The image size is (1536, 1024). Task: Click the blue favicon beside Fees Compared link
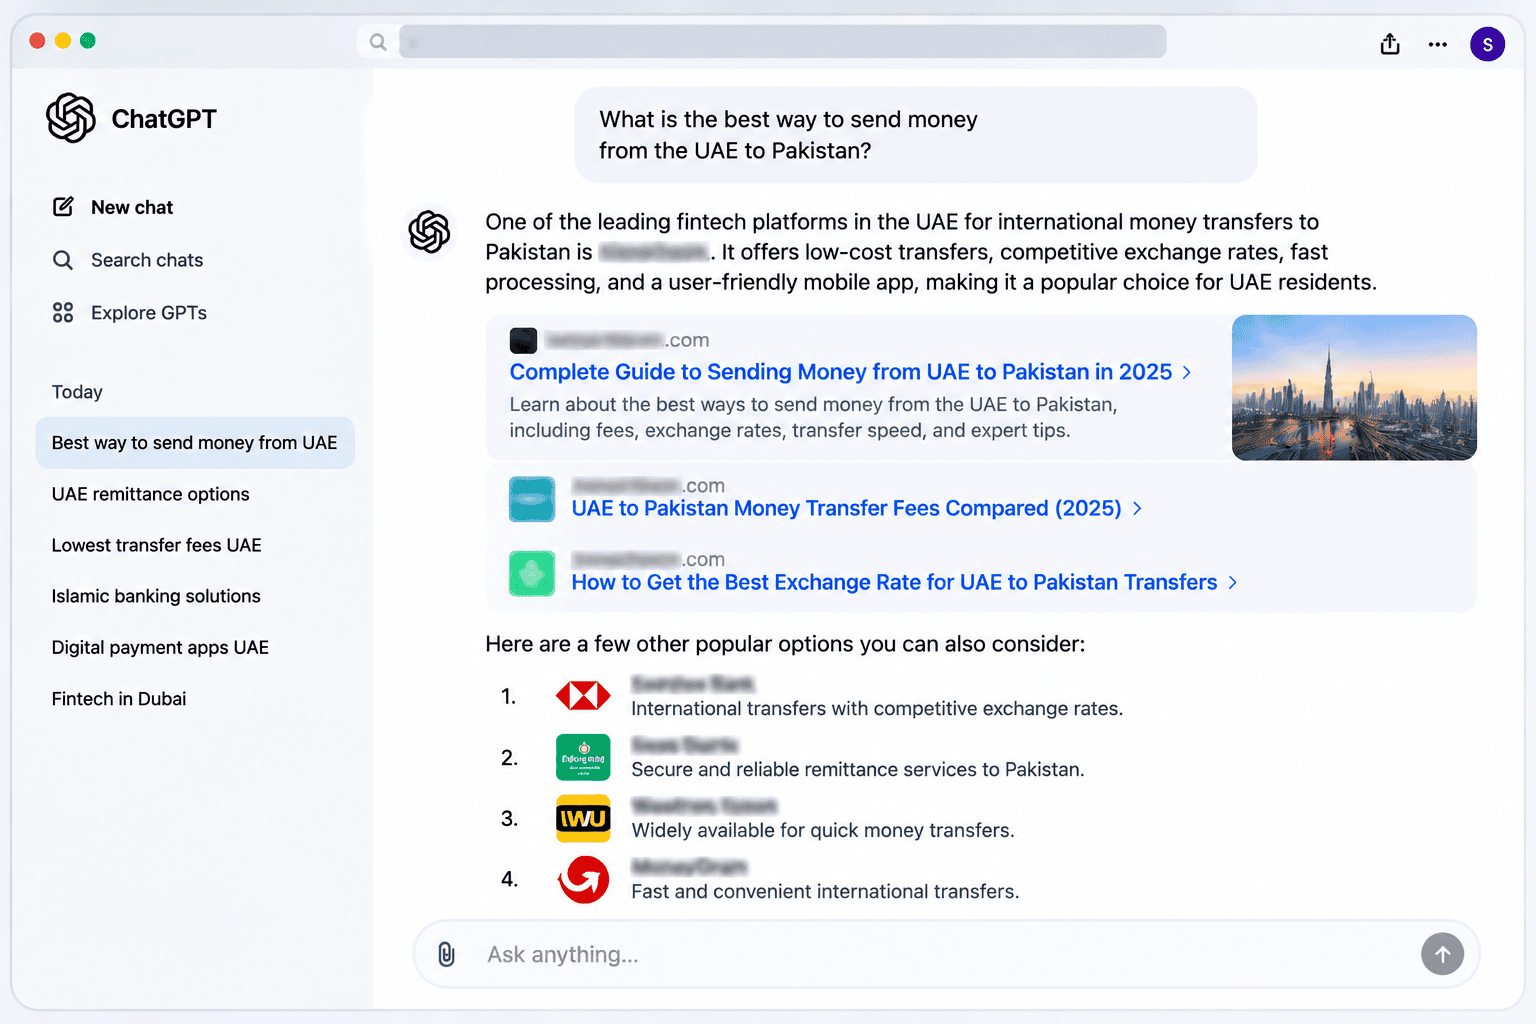pyautogui.click(x=532, y=499)
